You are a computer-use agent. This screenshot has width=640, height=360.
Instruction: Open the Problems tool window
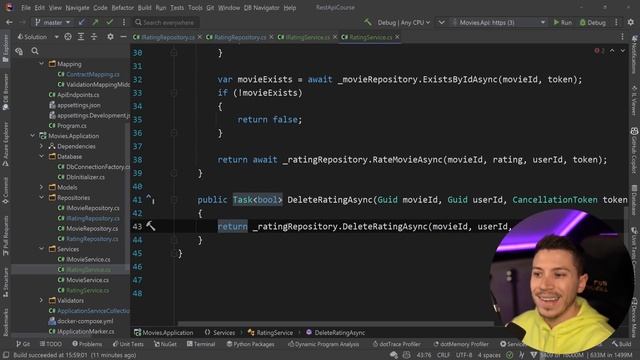coord(87,344)
